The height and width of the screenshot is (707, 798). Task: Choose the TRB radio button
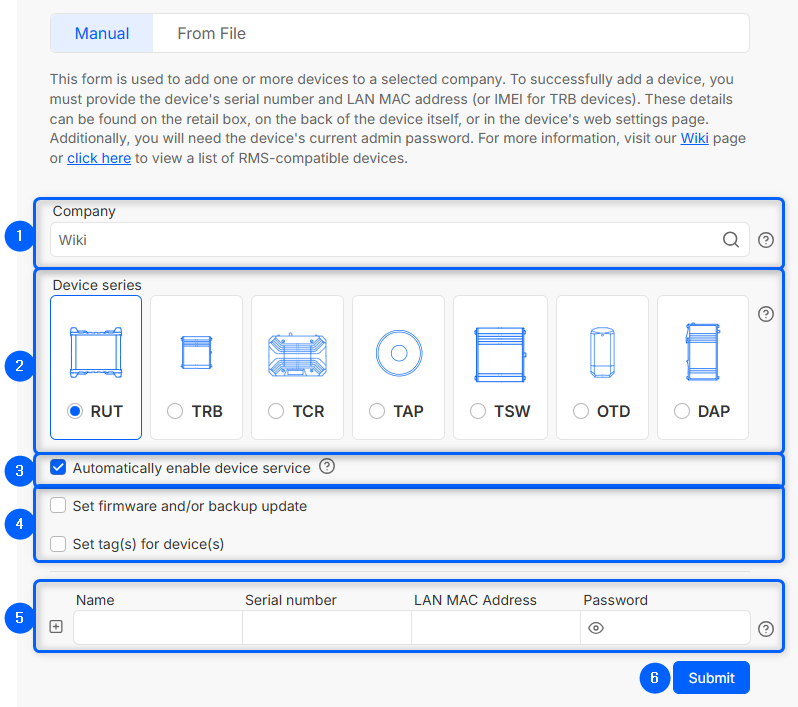[x=175, y=411]
